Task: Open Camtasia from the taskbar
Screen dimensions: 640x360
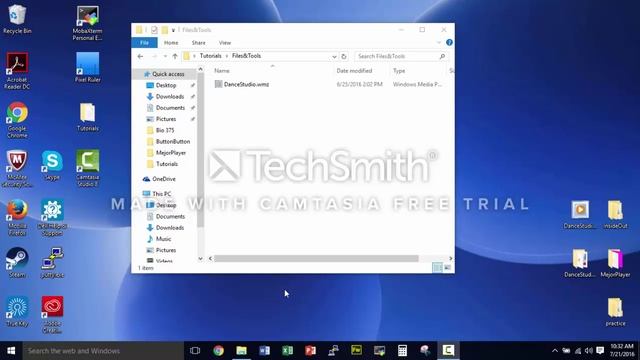Action: (448, 351)
